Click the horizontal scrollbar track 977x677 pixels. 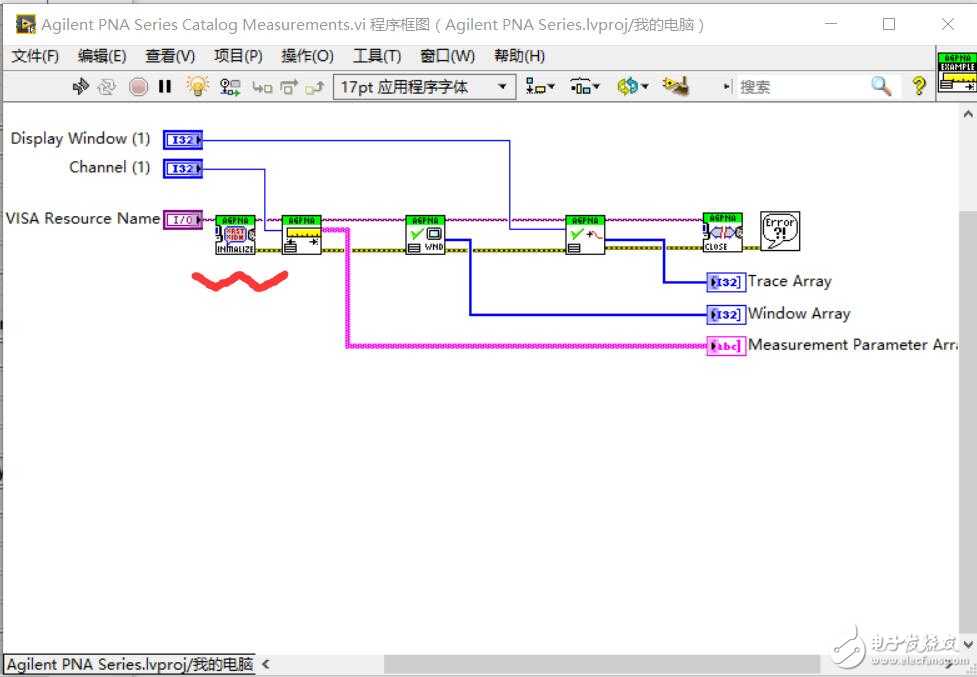(x=604, y=664)
